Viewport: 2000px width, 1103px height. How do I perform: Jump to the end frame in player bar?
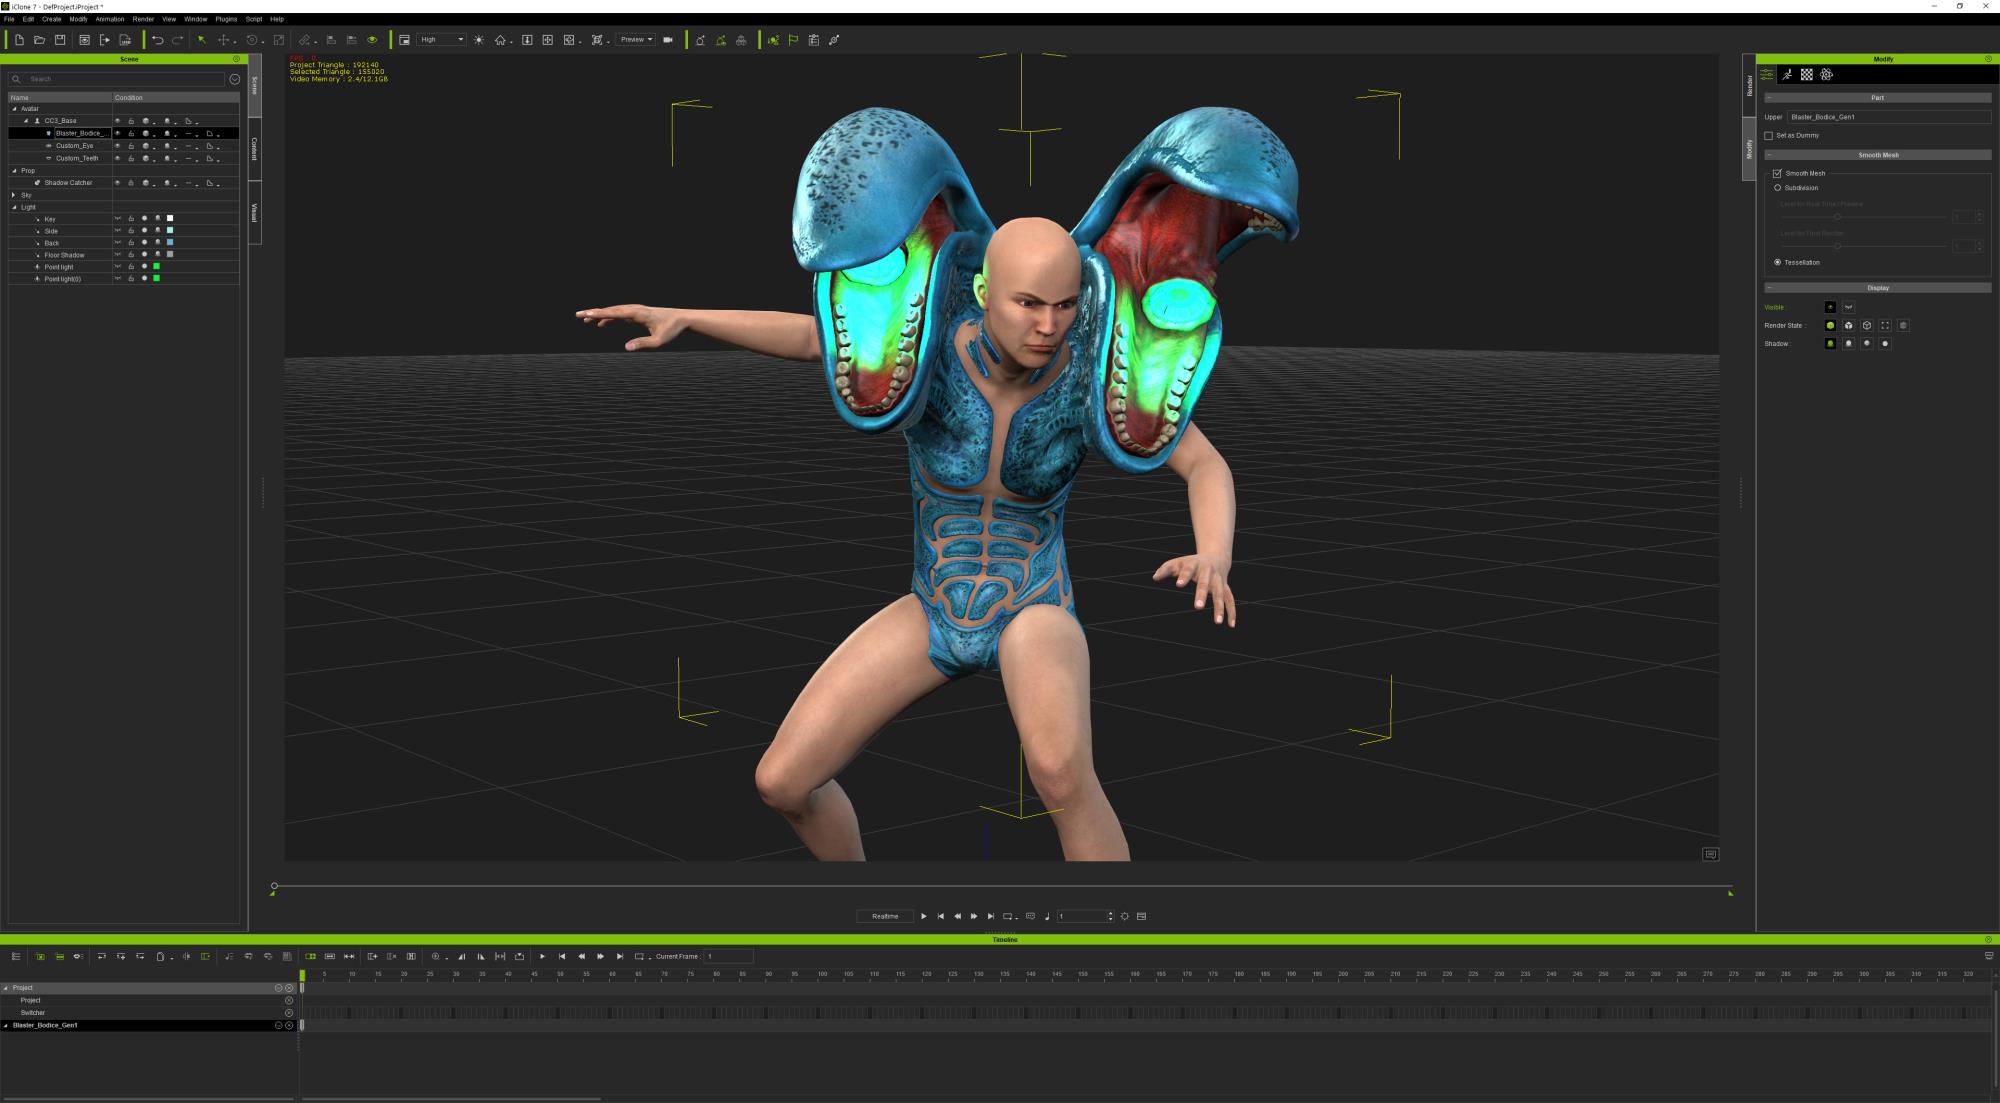coord(991,916)
